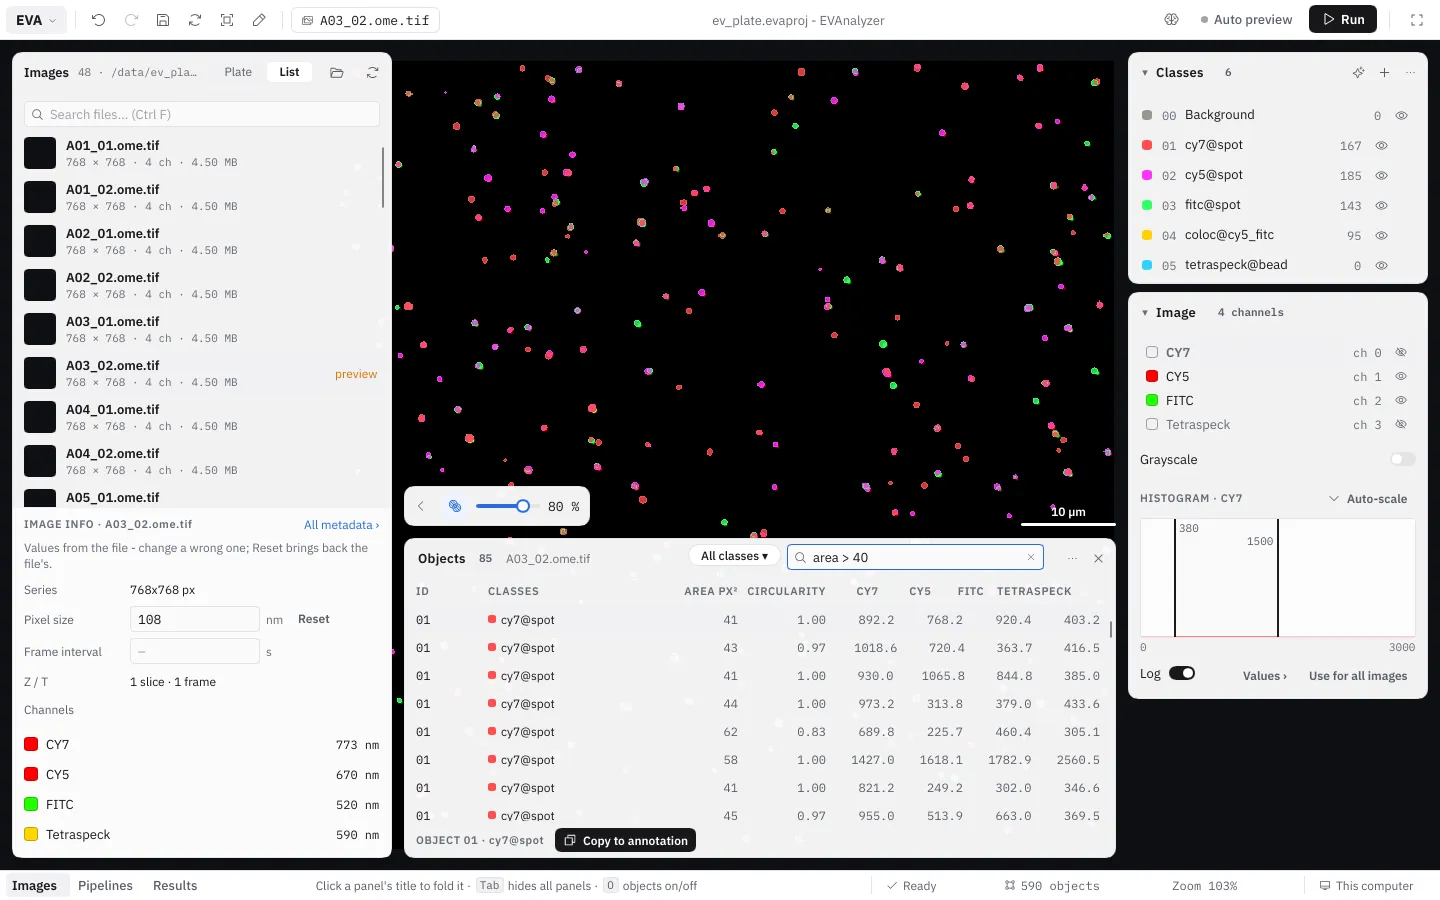Open the brain model icon near Auto preview
This screenshot has width=1440, height=900.
pos(1172,20)
